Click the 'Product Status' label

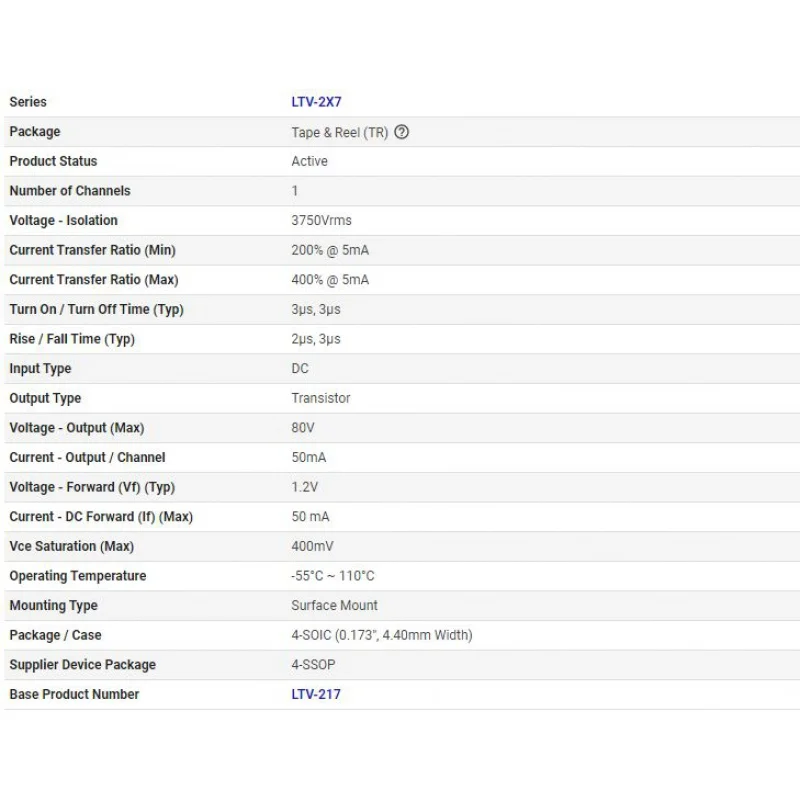pos(53,161)
